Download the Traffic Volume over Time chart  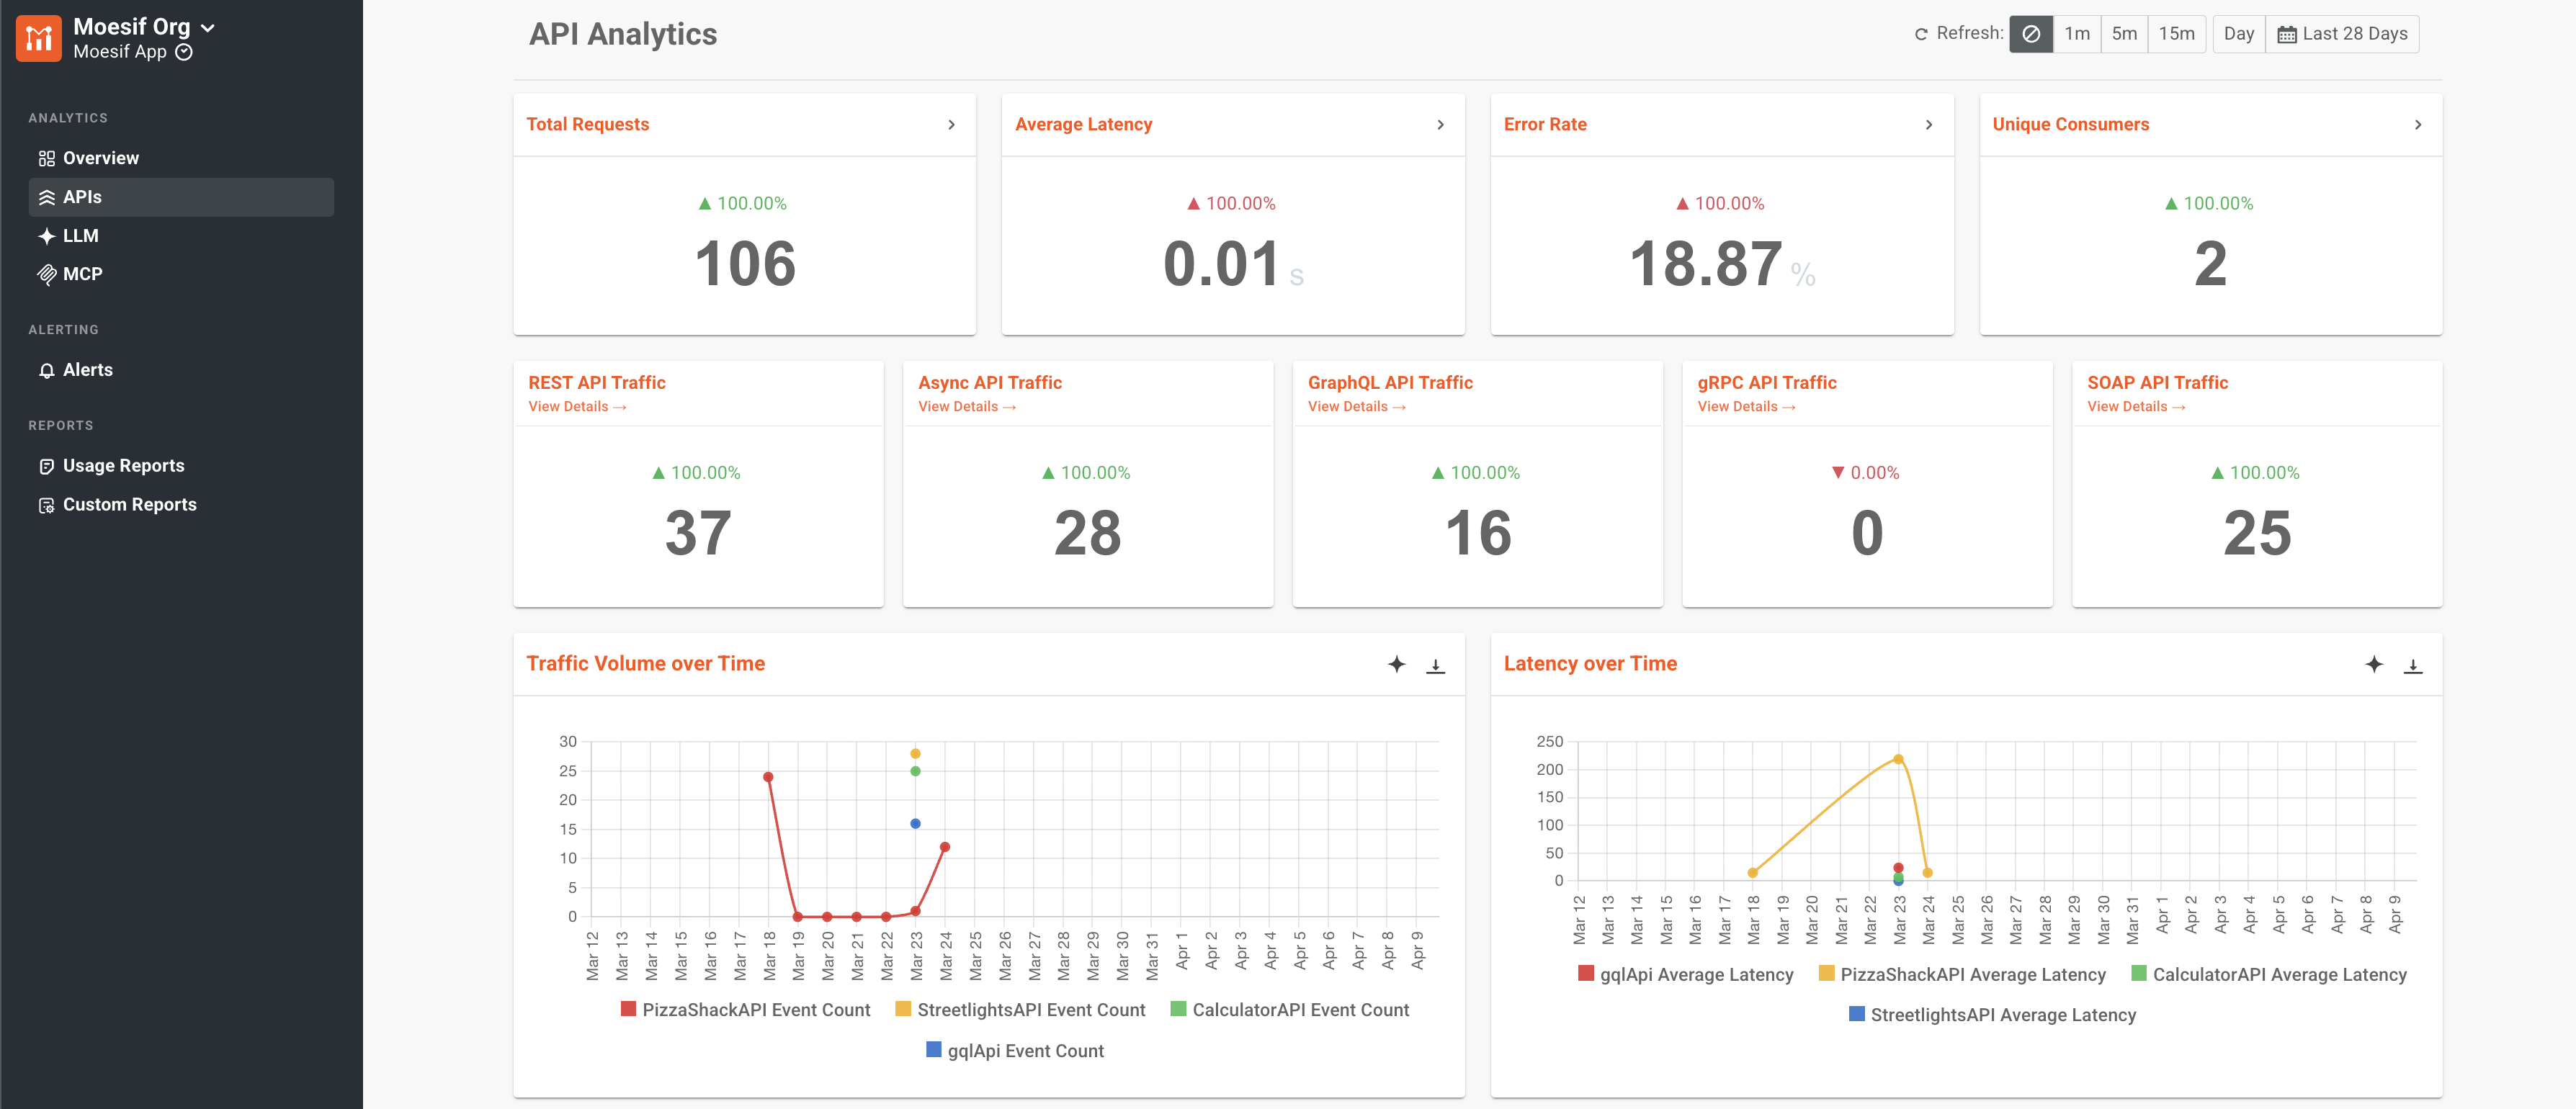(1435, 665)
